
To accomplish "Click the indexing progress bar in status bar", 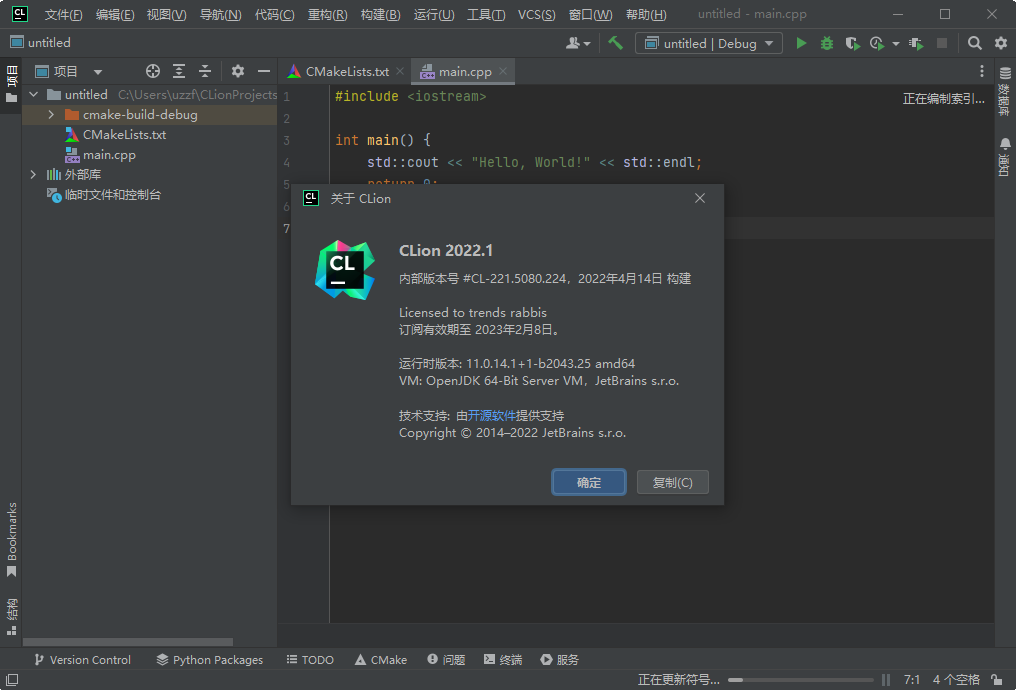I will [x=801, y=680].
